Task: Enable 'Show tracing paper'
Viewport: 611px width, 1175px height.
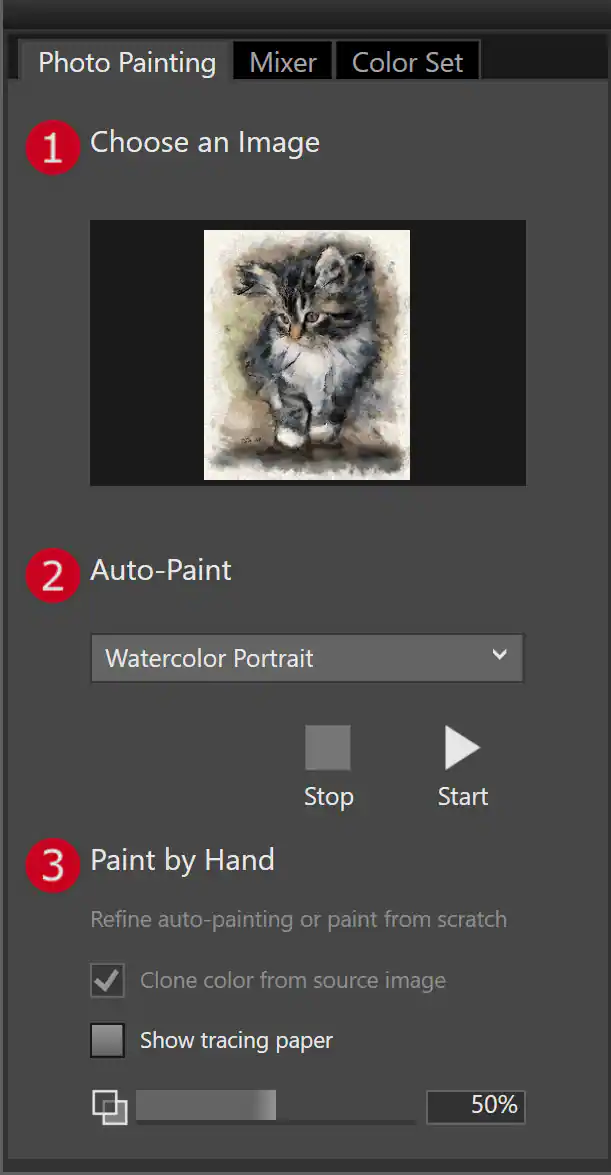Action: coord(107,1040)
